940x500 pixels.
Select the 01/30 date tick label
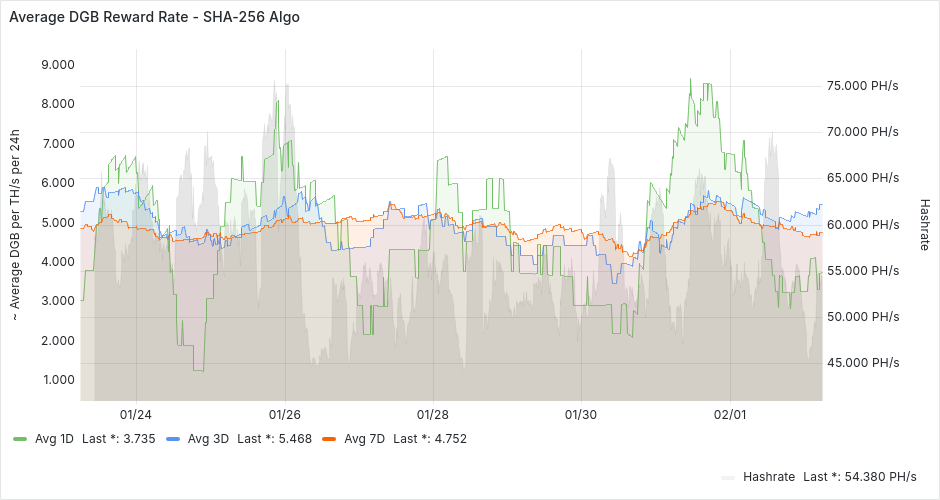[x=581, y=414]
